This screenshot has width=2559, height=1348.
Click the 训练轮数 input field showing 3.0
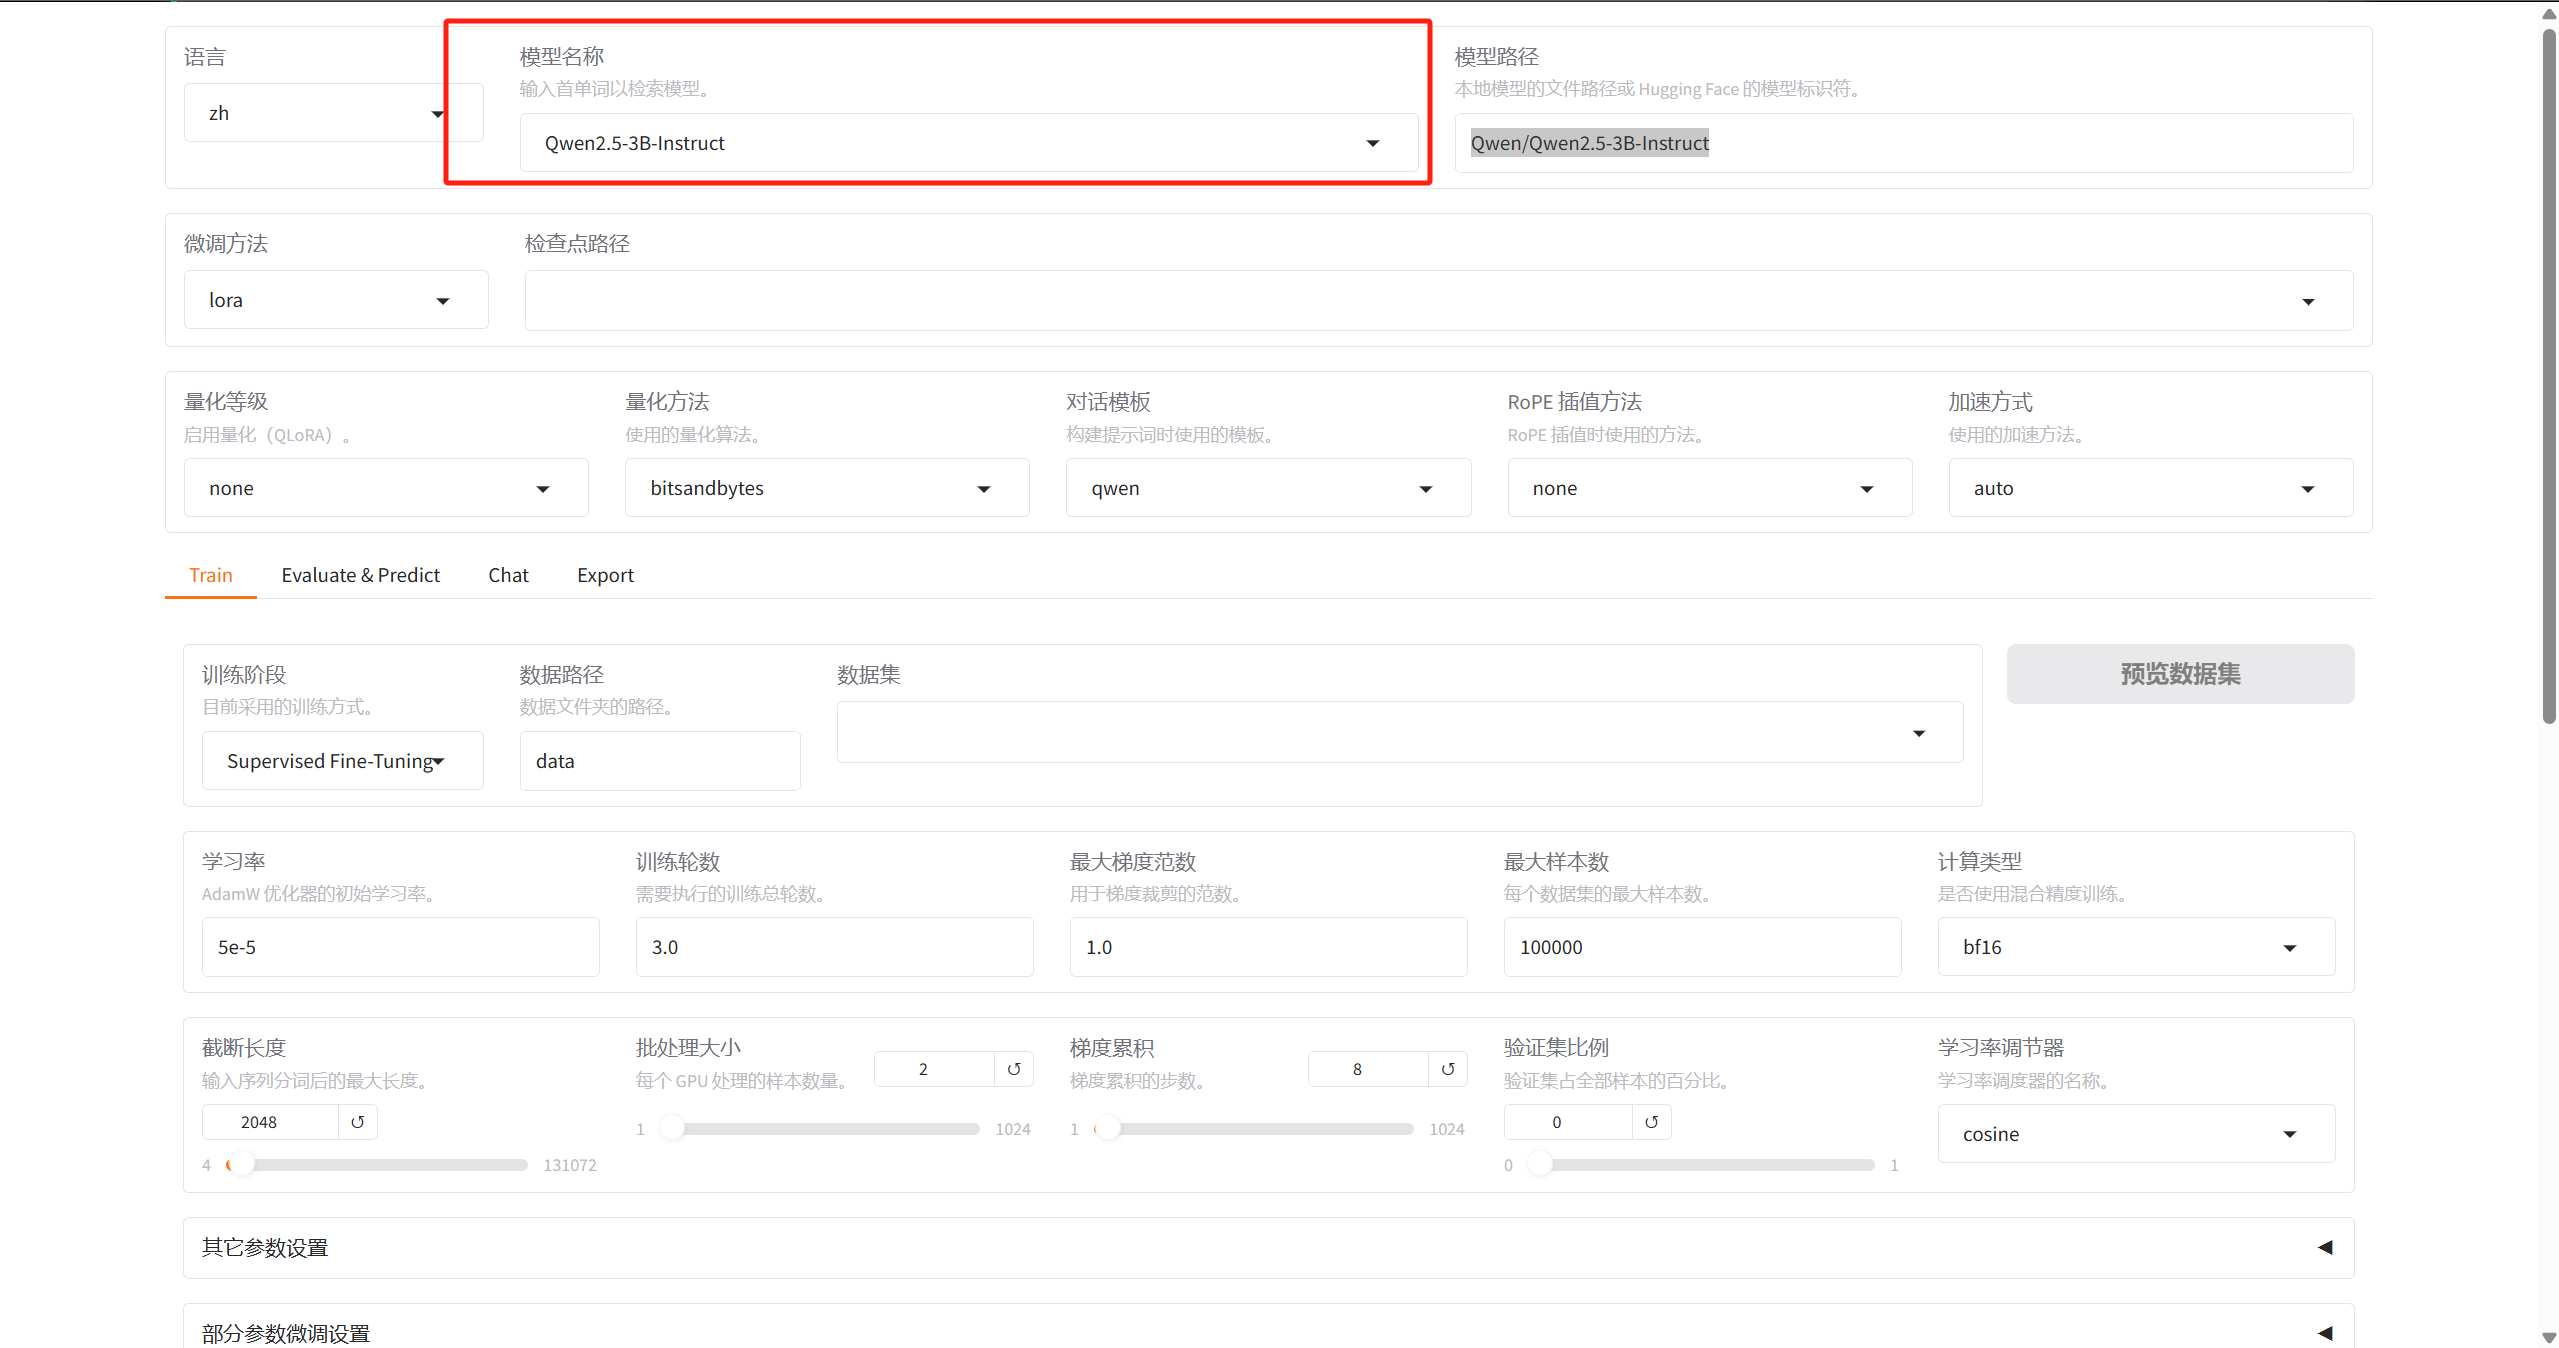(x=835, y=947)
